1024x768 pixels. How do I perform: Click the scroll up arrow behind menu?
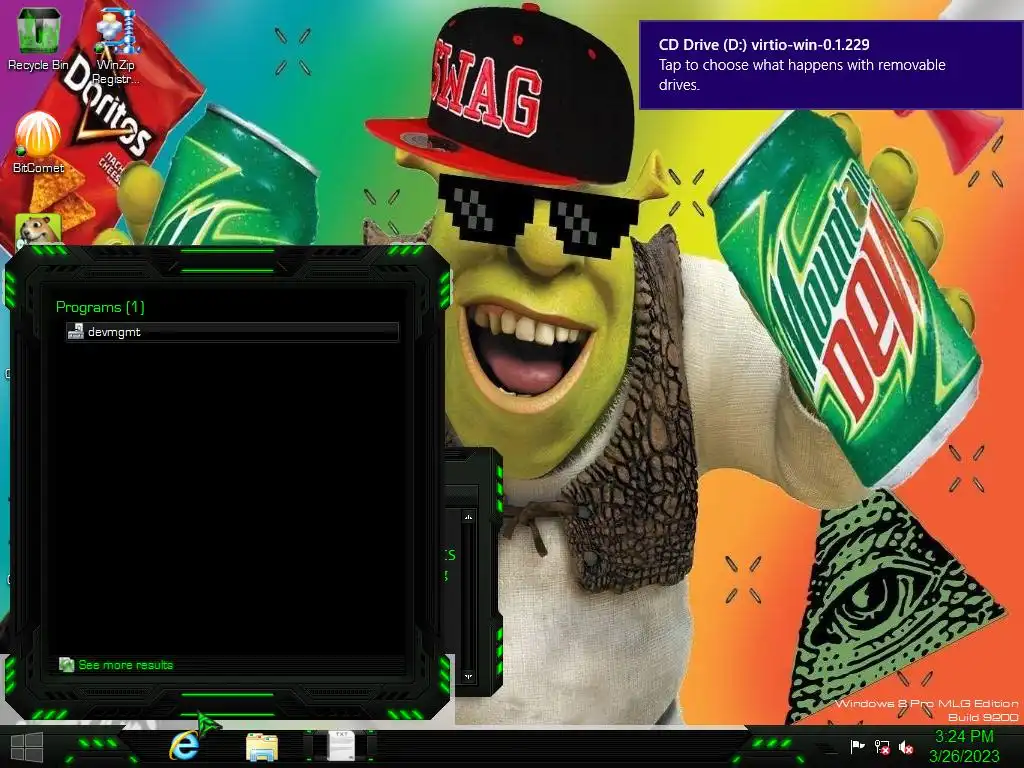point(468,517)
